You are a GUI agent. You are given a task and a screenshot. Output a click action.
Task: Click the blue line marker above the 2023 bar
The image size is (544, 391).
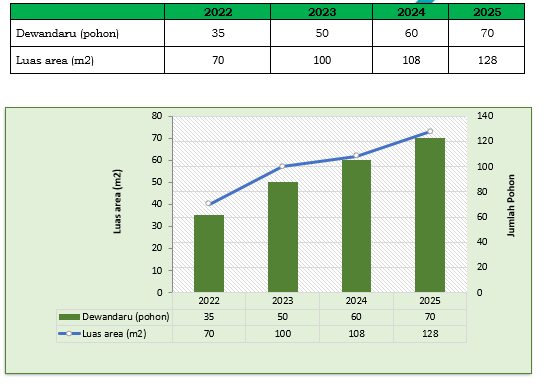[x=282, y=166]
